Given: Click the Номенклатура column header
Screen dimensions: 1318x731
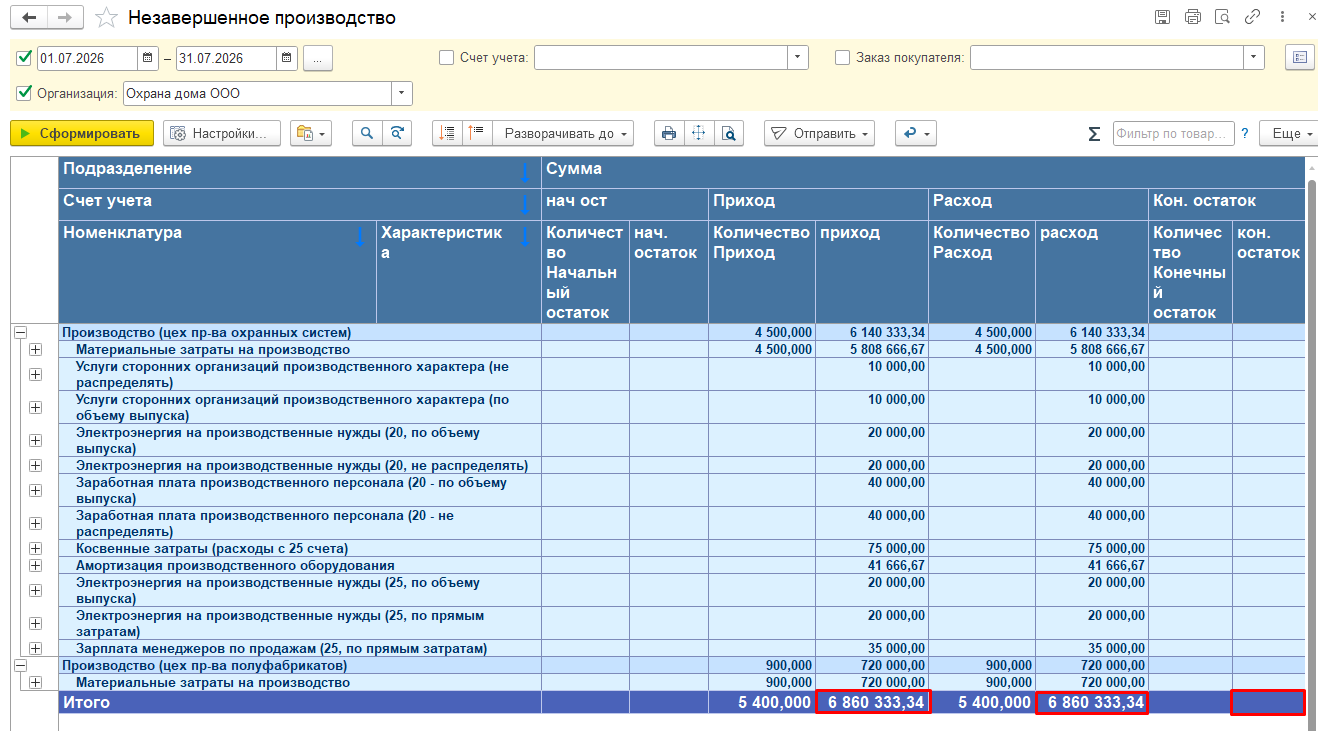Looking at the screenshot, I should pyautogui.click(x=217, y=272).
